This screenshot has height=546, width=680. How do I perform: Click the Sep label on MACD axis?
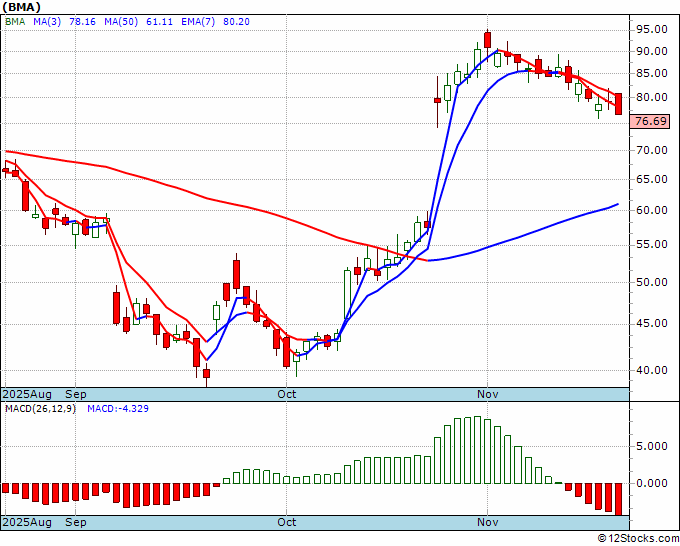point(76,522)
